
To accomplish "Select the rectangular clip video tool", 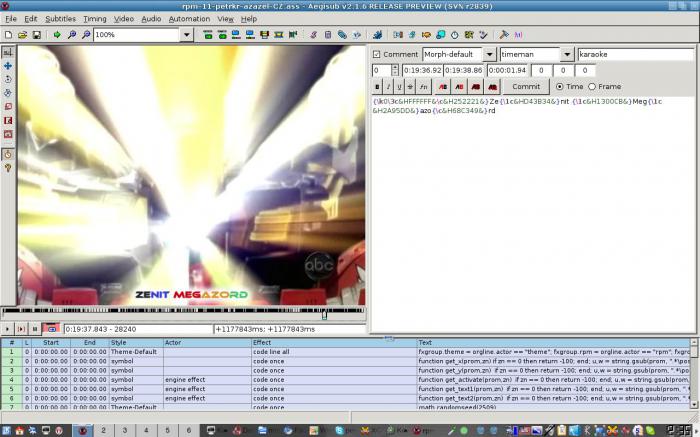I will coord(8,121).
